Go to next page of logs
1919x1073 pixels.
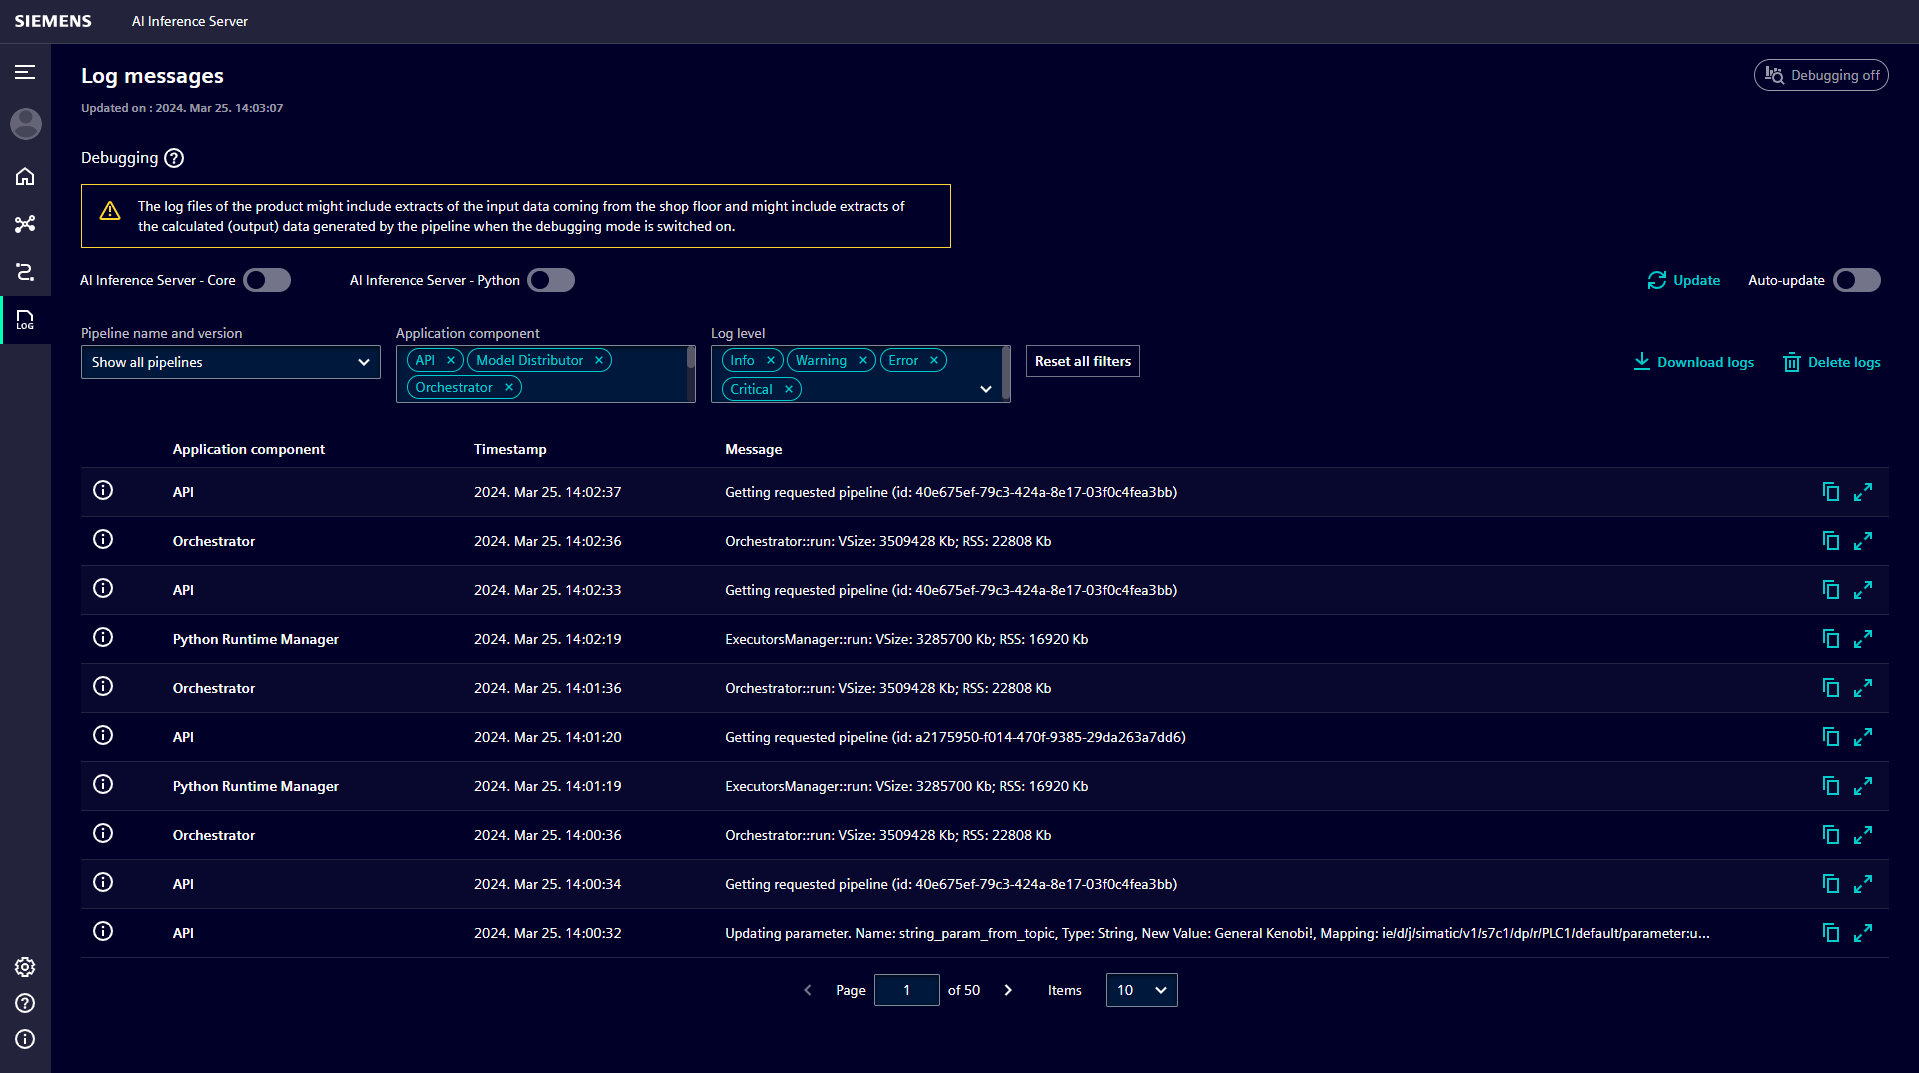tap(1008, 990)
